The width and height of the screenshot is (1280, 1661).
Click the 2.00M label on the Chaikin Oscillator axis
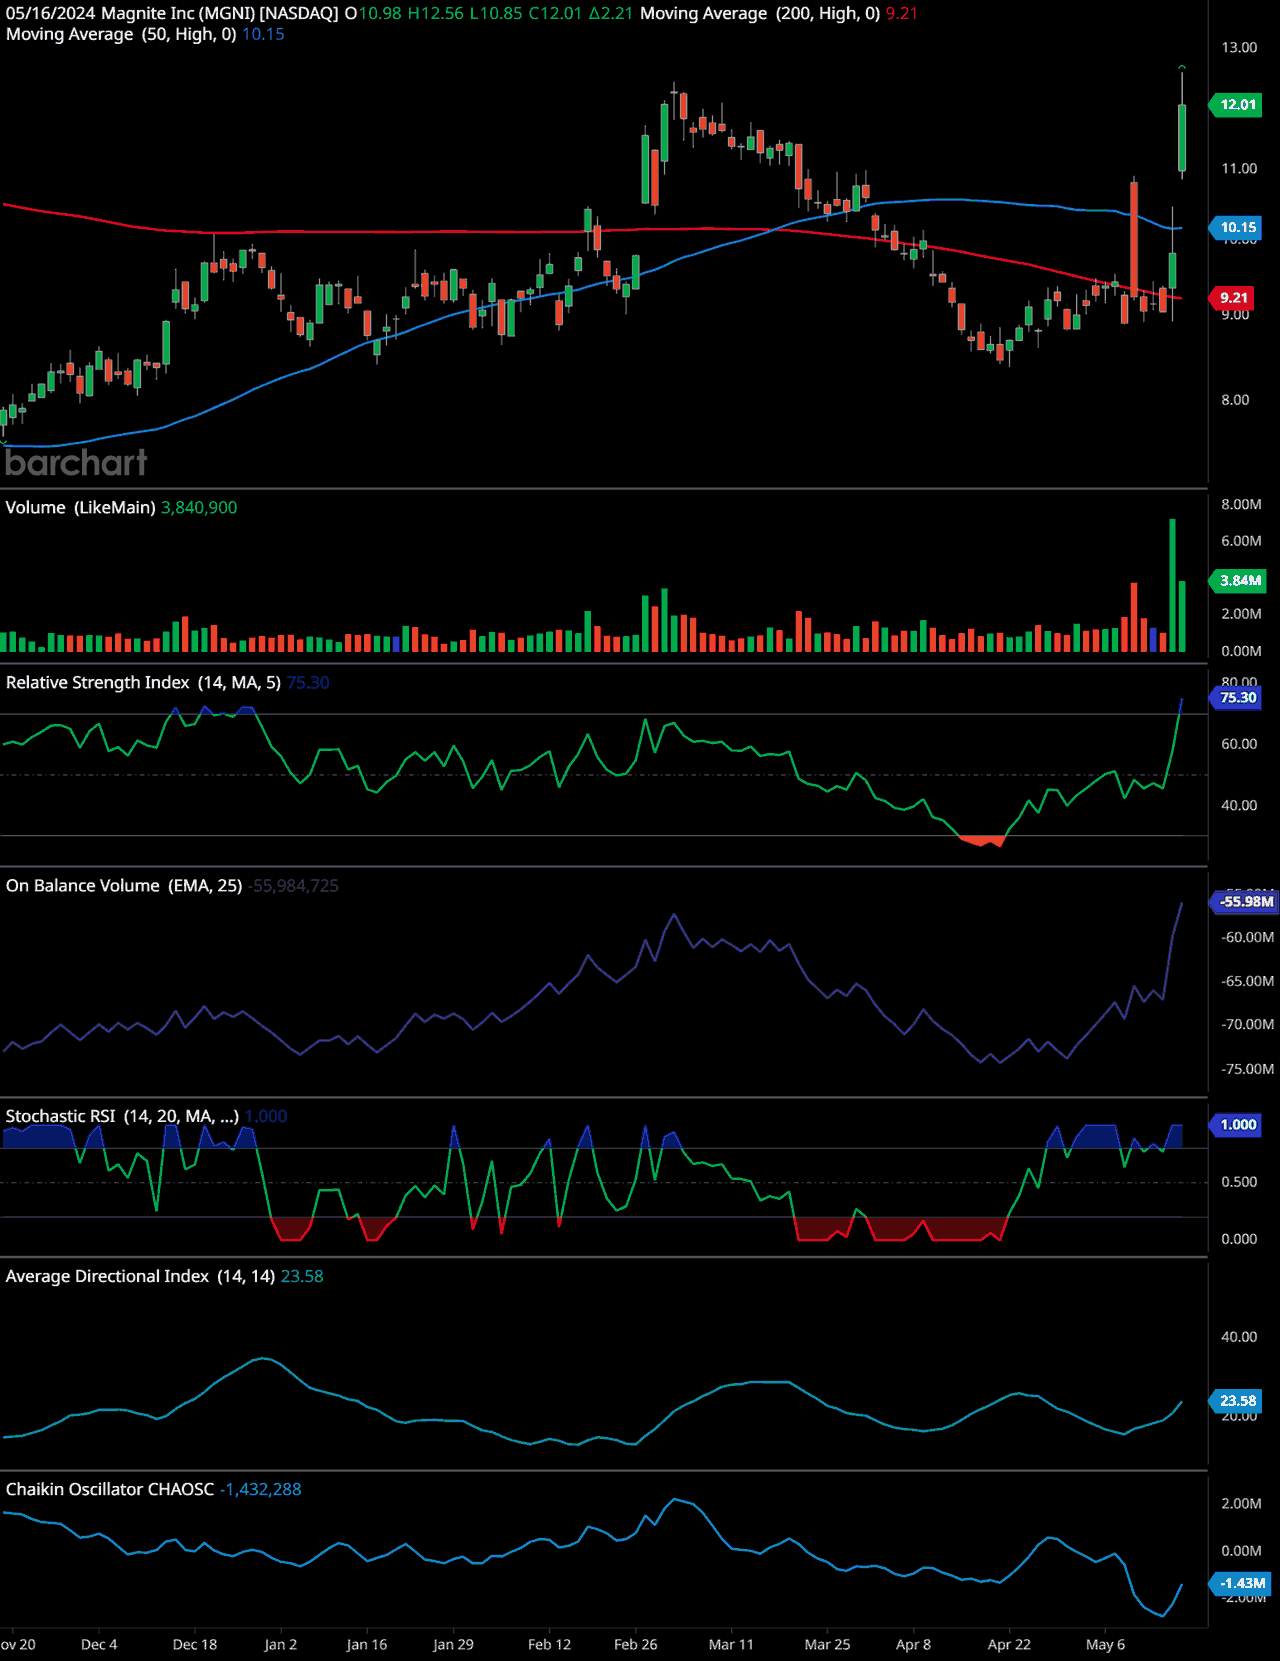1241,1505
